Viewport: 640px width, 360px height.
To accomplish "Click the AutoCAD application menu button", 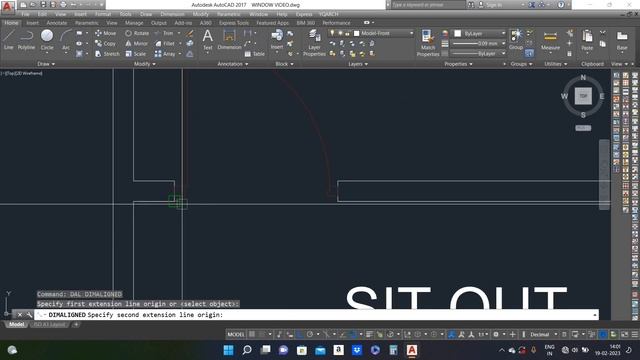I will [7, 6].
